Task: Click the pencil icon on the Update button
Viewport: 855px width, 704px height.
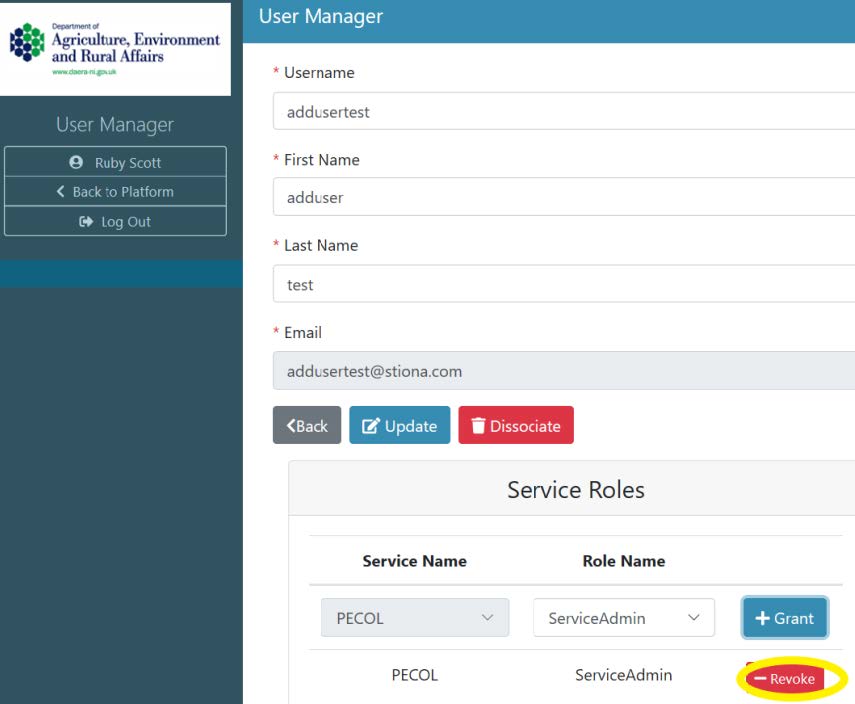Action: (370, 425)
